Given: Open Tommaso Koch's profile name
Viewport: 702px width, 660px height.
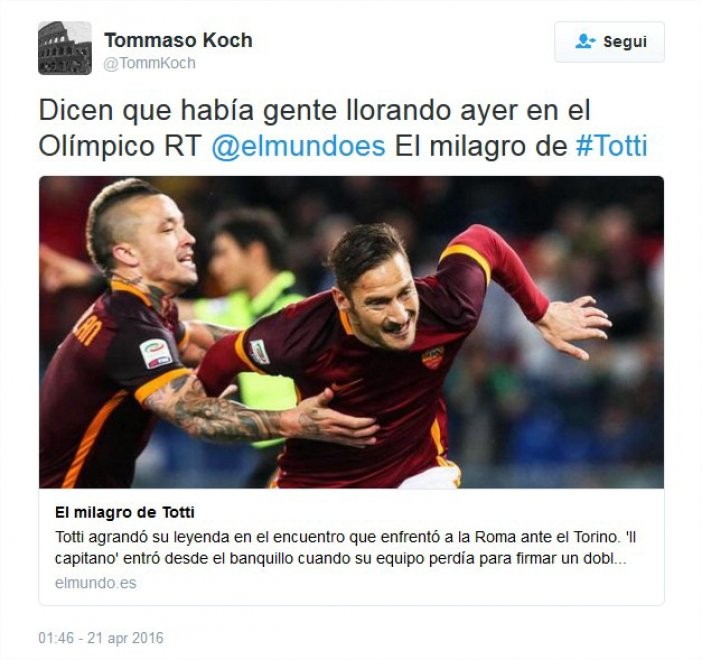Looking at the screenshot, I should tap(178, 40).
